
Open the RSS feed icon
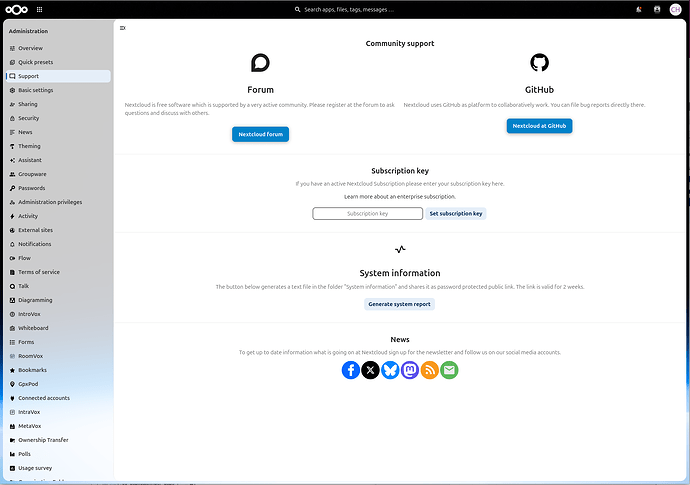coord(429,370)
